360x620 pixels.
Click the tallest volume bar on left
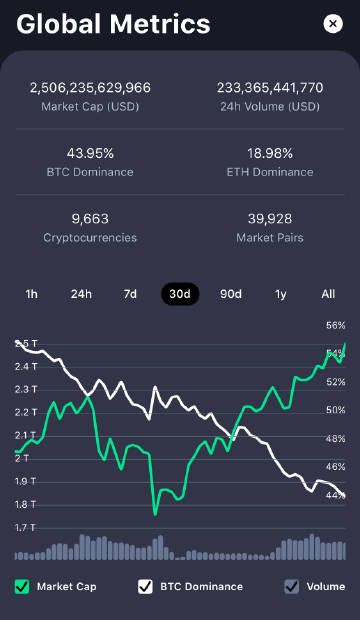82,547
